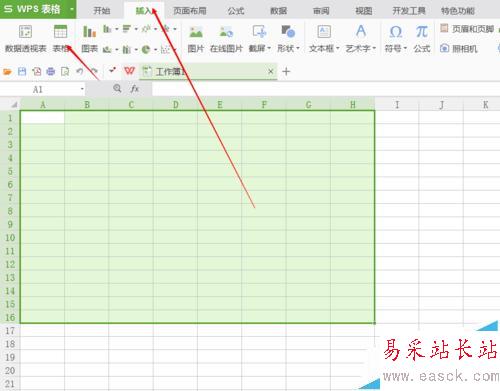Click the 形状 shapes icon

[288, 32]
